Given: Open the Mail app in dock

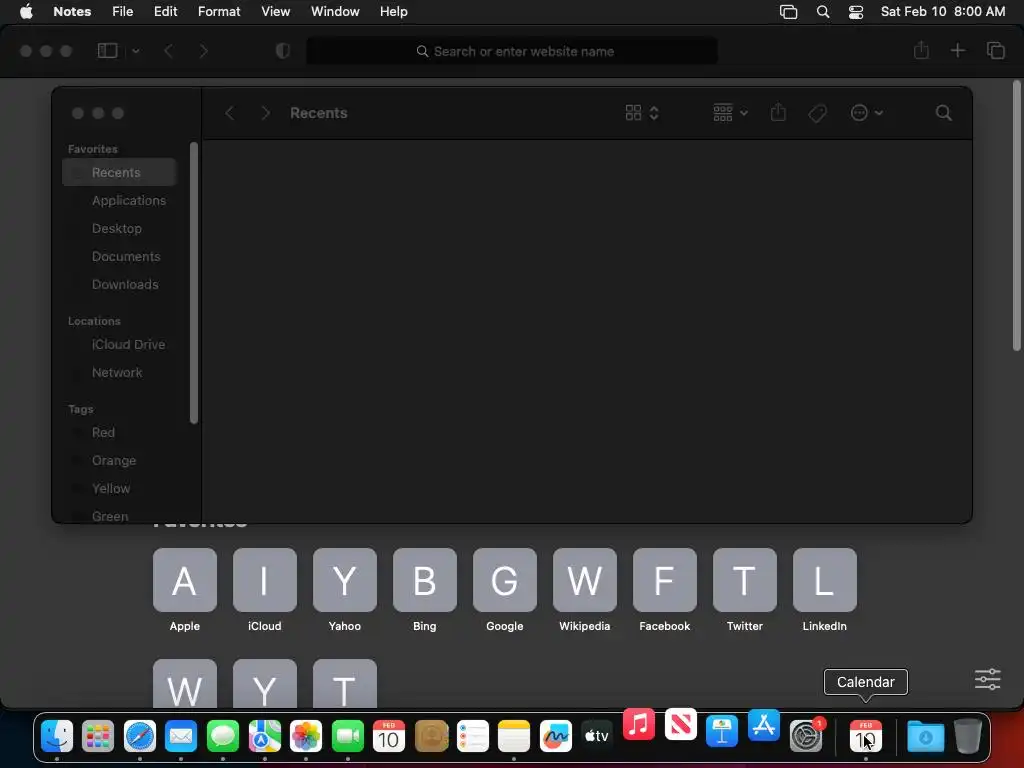Looking at the screenshot, I should [x=181, y=737].
